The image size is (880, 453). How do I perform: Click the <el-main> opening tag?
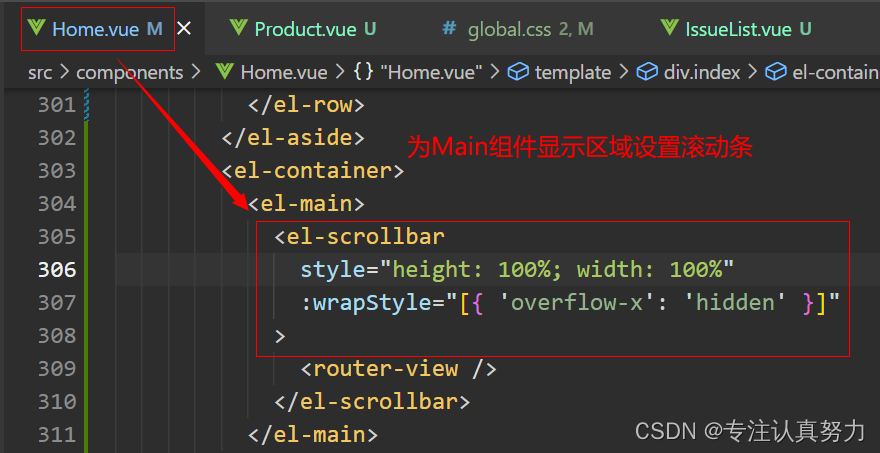306,204
